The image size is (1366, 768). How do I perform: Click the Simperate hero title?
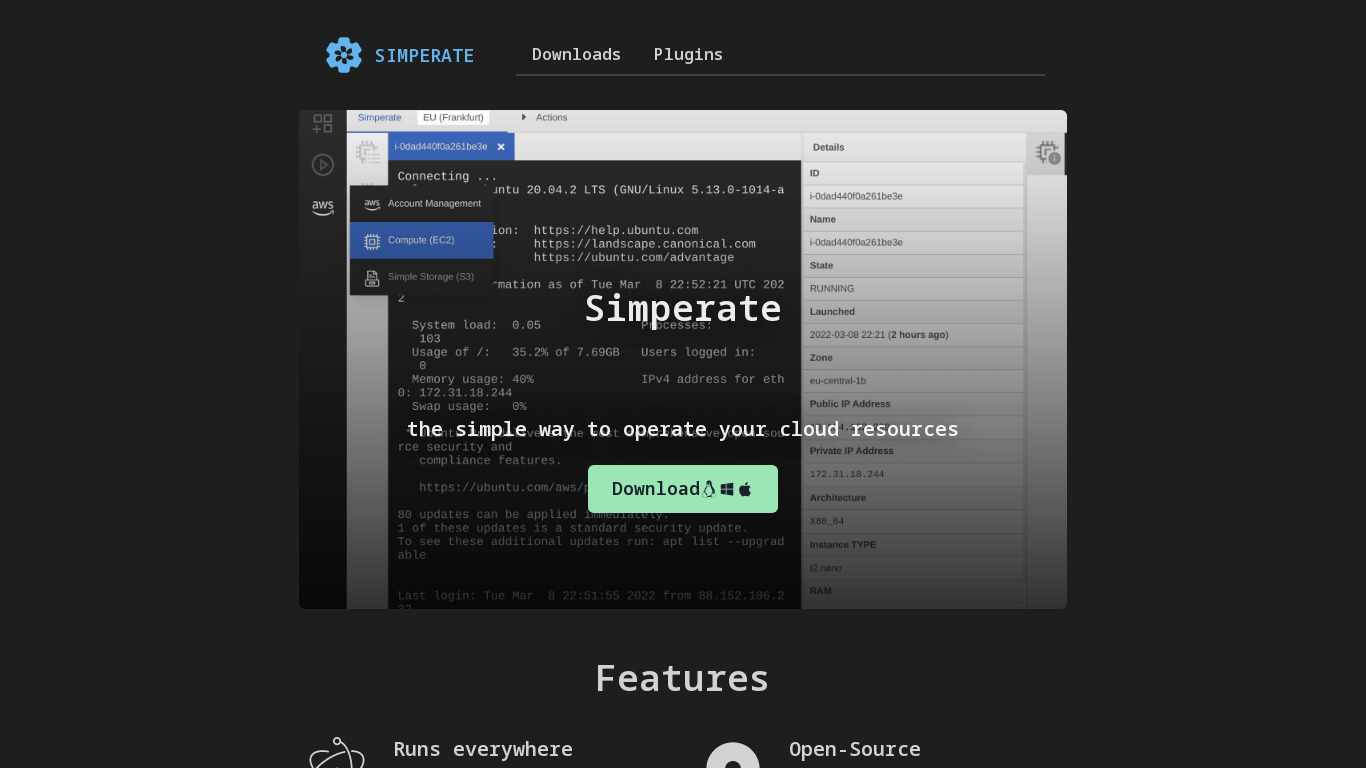[x=683, y=309]
